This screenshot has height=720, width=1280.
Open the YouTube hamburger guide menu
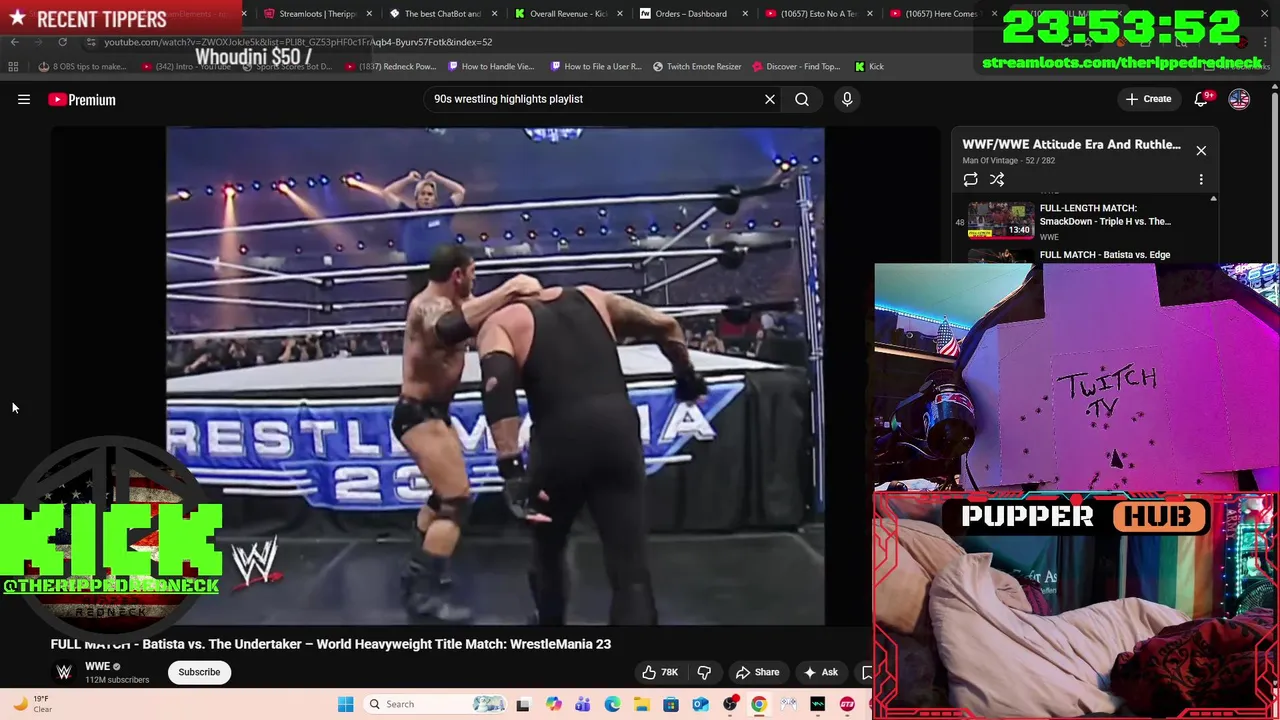[24, 99]
